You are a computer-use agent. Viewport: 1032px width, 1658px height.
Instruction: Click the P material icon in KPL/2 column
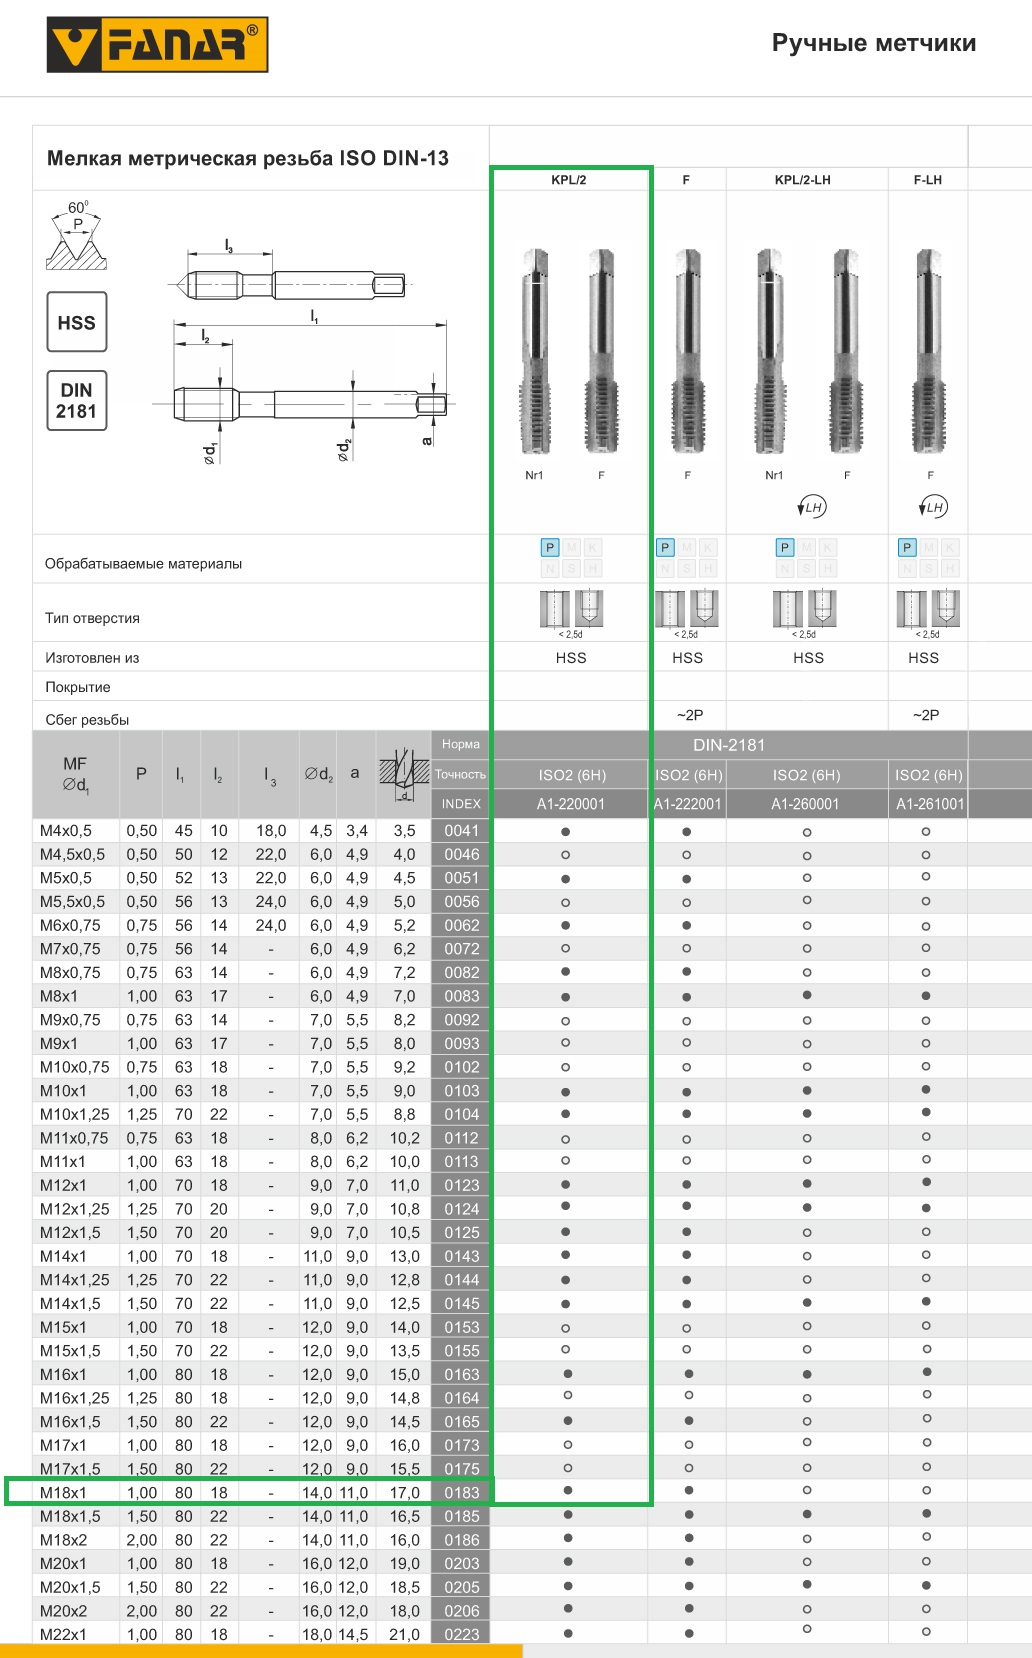550,547
